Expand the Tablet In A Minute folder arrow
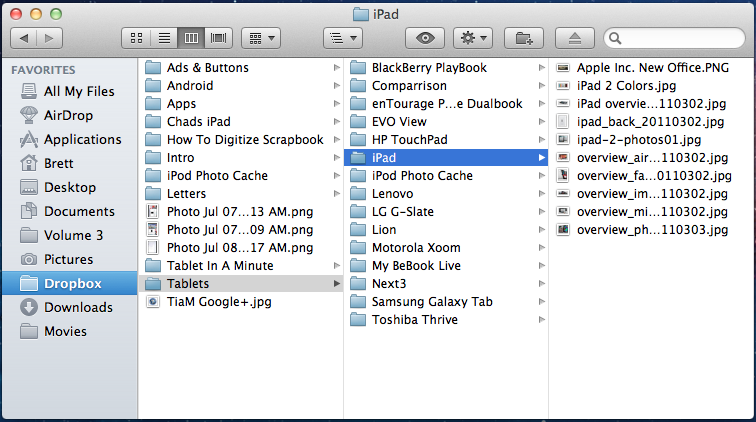The image size is (756, 422). (337, 265)
